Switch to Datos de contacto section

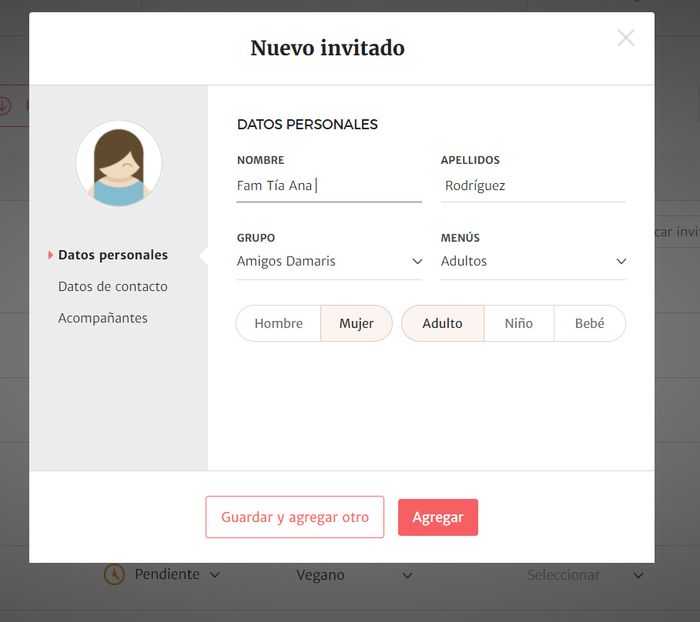113,286
